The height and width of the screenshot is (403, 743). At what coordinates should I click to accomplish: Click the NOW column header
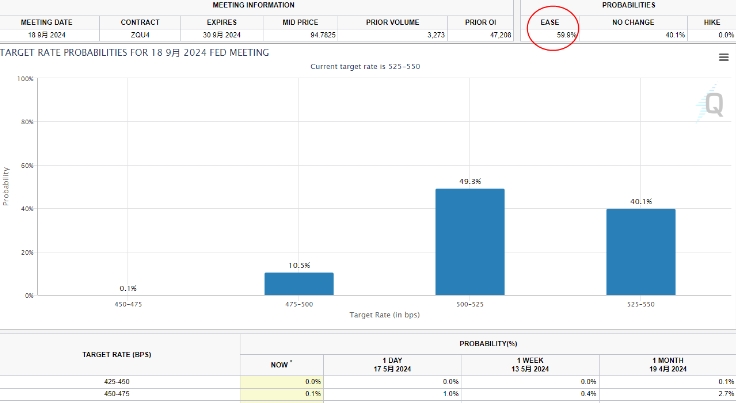(x=281, y=365)
